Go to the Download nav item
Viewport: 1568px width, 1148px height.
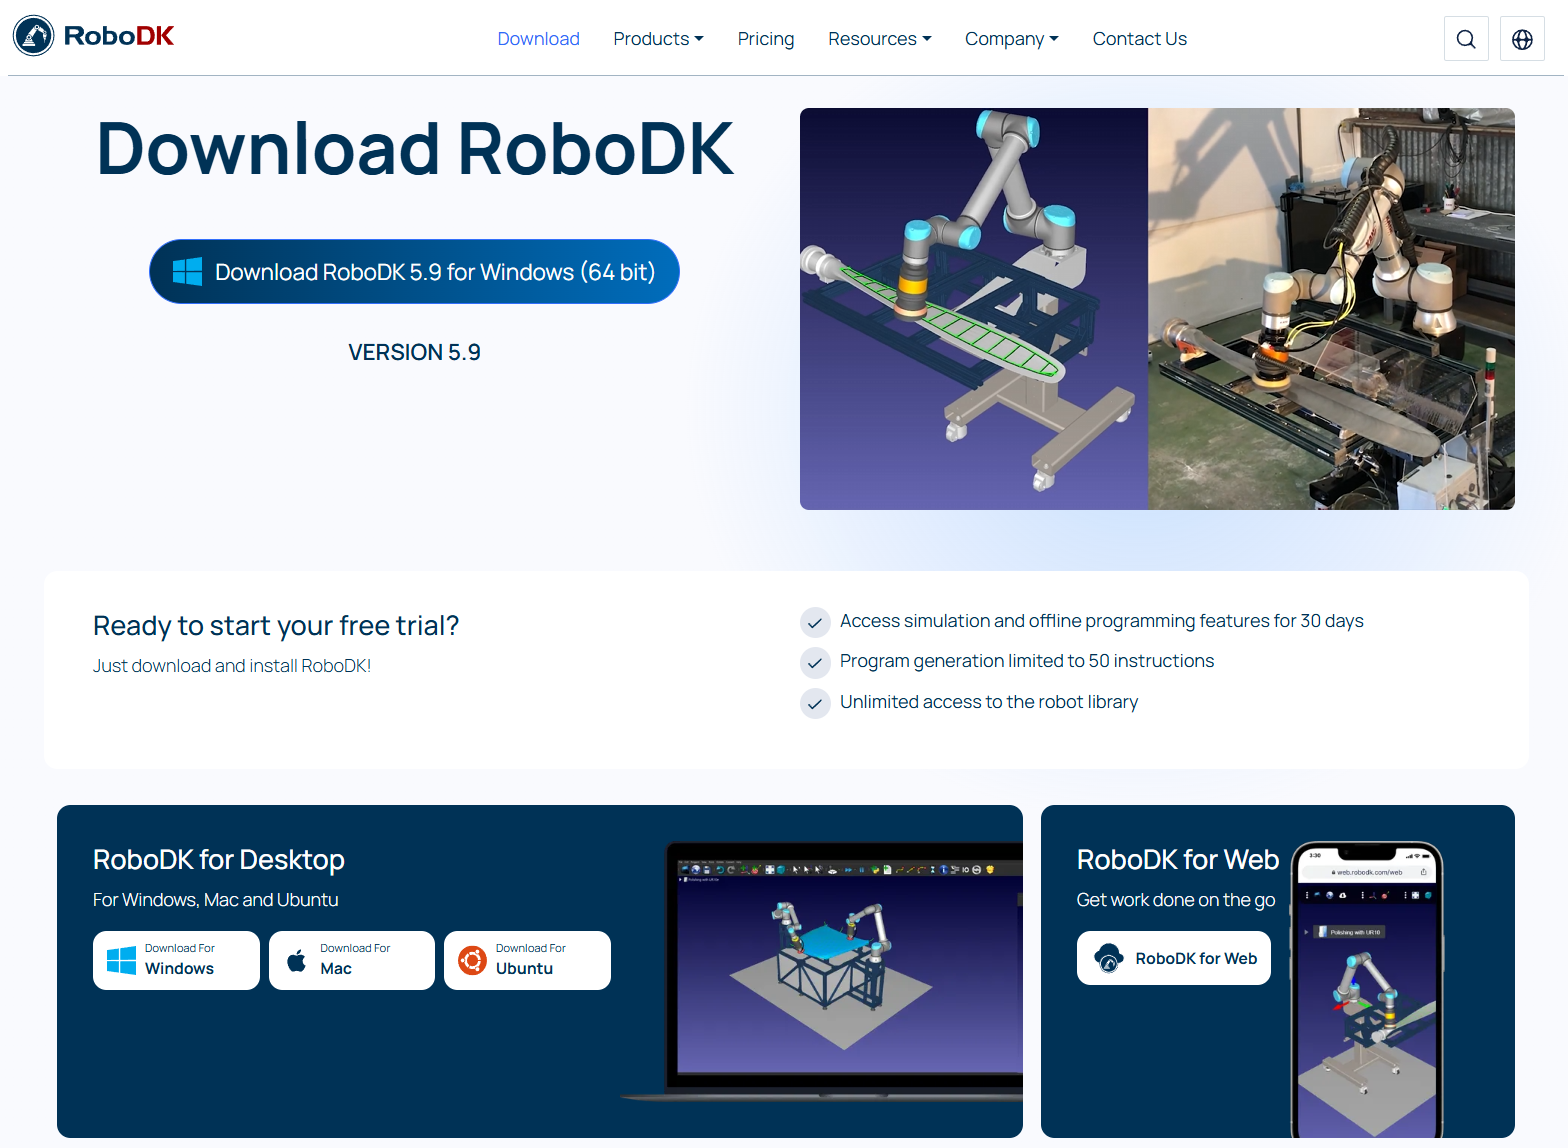(x=539, y=39)
